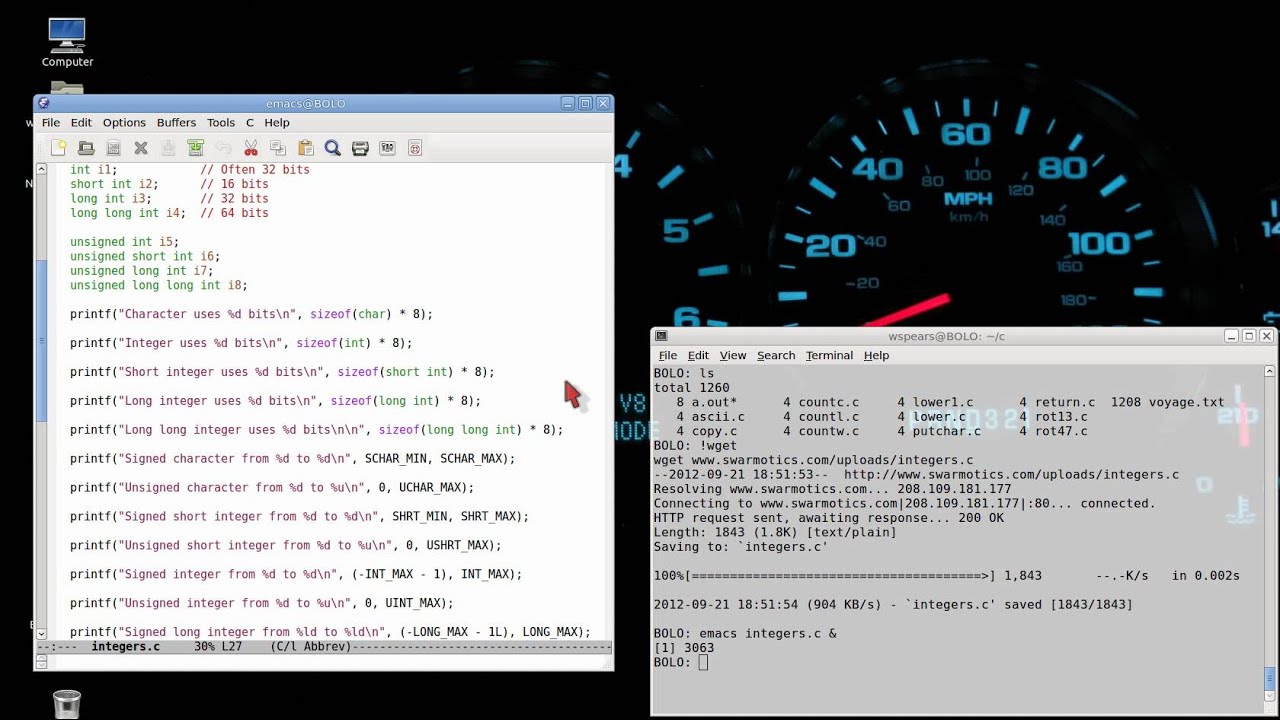
Task: Click SCHAR_MIN in the signed character line
Action: click(399, 458)
